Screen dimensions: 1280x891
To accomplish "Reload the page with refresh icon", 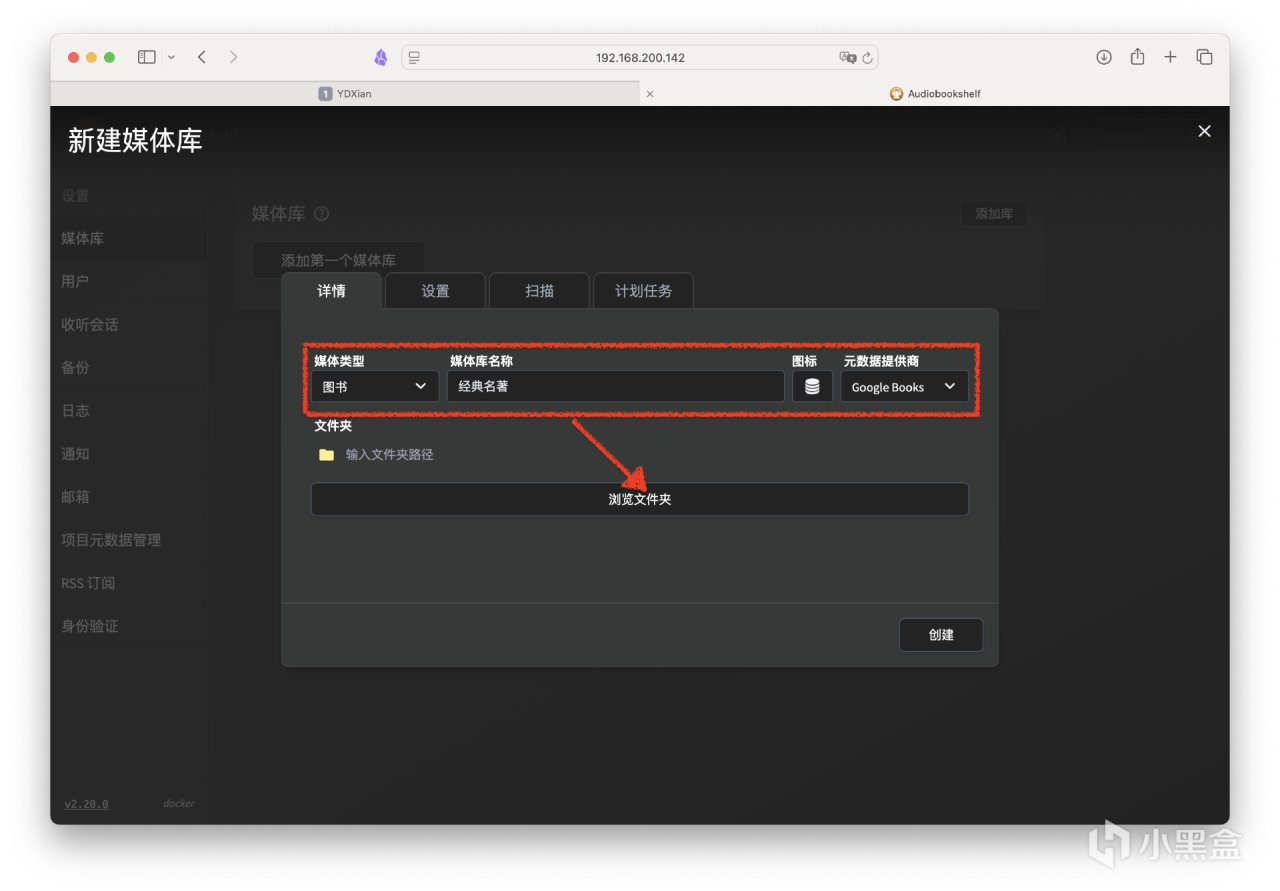I will coord(868,58).
